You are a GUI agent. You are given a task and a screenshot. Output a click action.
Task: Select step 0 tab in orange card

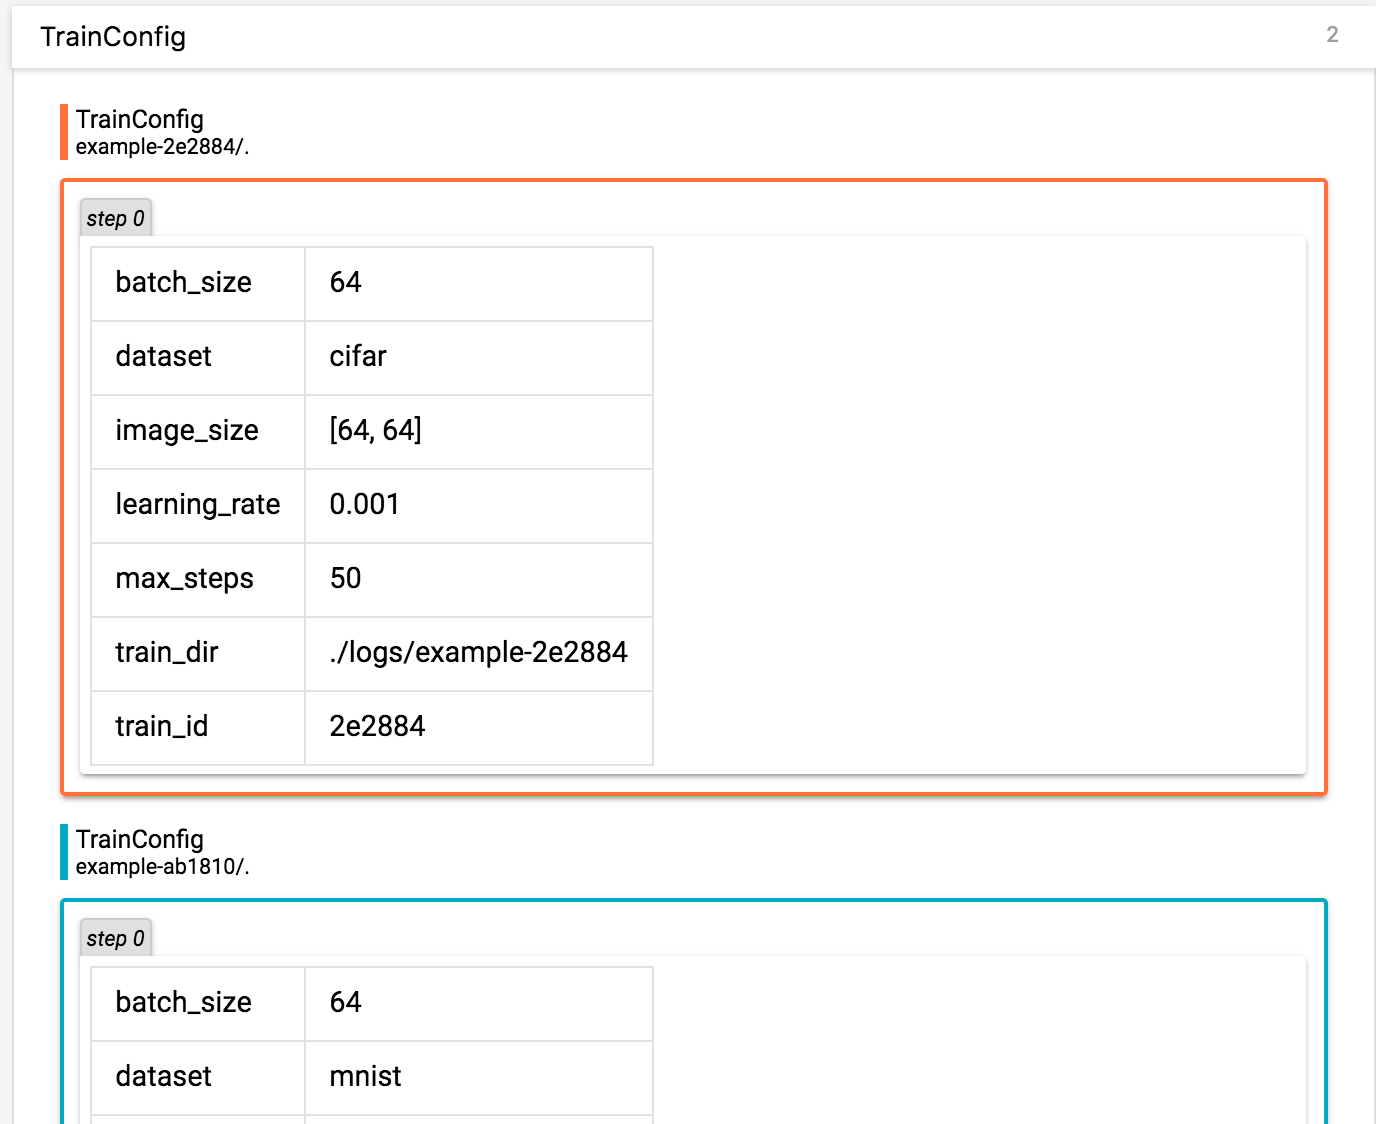pyautogui.click(x=116, y=218)
